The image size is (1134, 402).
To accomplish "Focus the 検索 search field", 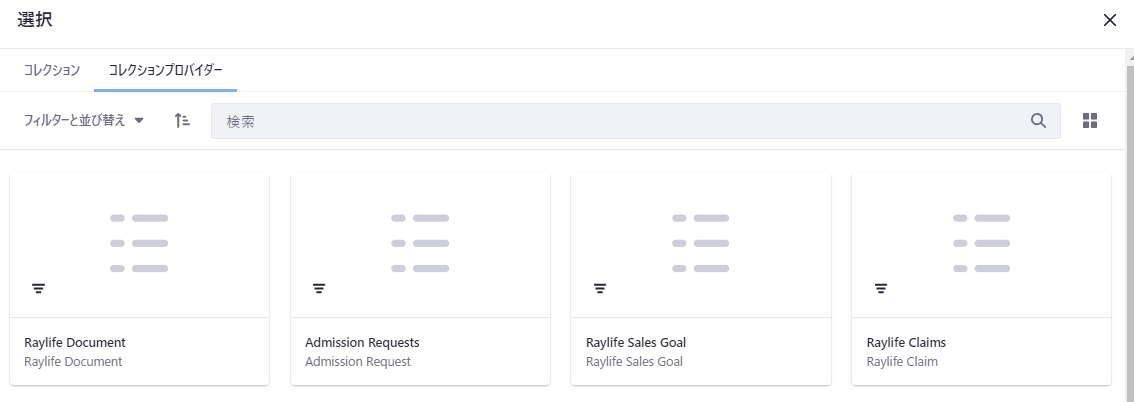I will tap(620, 121).
